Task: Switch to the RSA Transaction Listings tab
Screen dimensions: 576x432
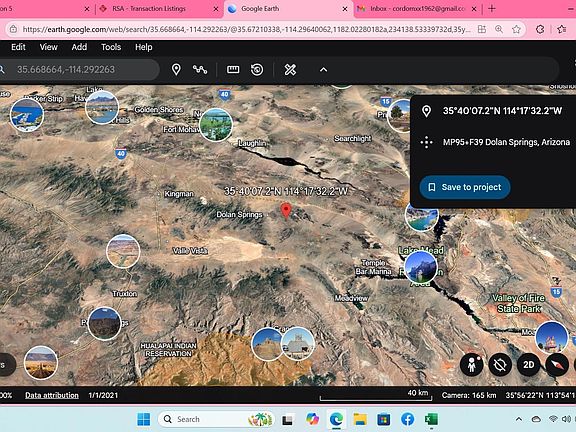Action: click(158, 8)
